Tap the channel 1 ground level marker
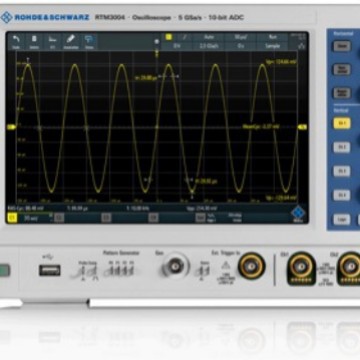The height and width of the screenshot is (360, 360). point(11,127)
